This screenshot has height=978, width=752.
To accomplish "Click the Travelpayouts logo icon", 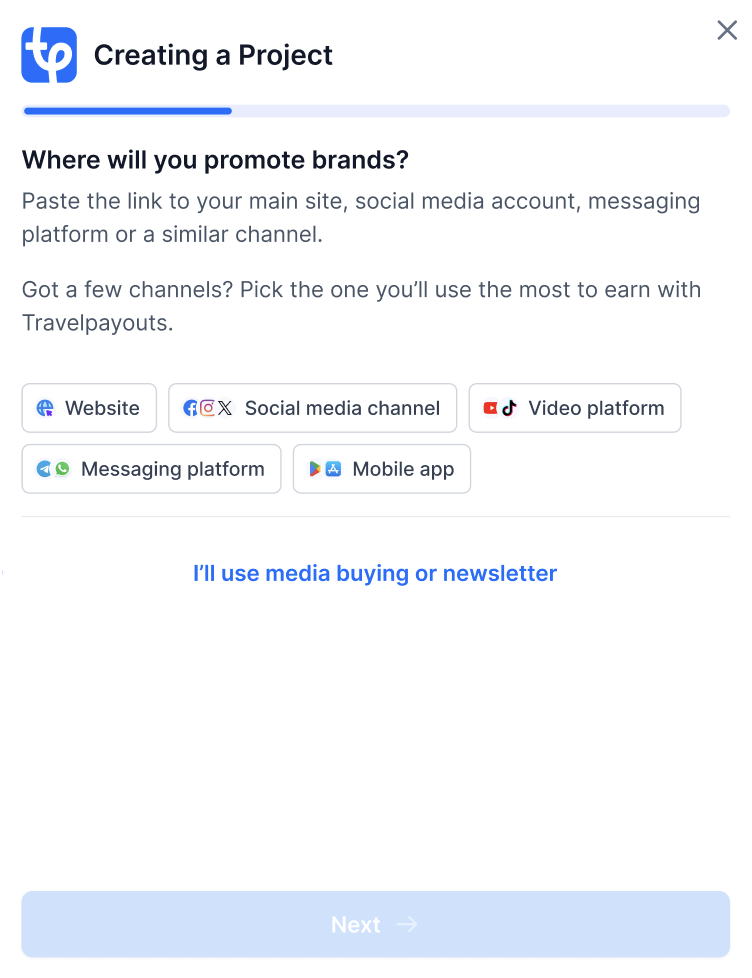I will (x=49, y=55).
